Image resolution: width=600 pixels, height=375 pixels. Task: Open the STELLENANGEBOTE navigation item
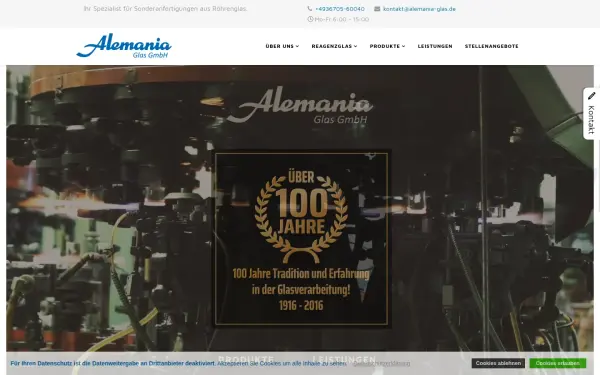[x=492, y=46]
